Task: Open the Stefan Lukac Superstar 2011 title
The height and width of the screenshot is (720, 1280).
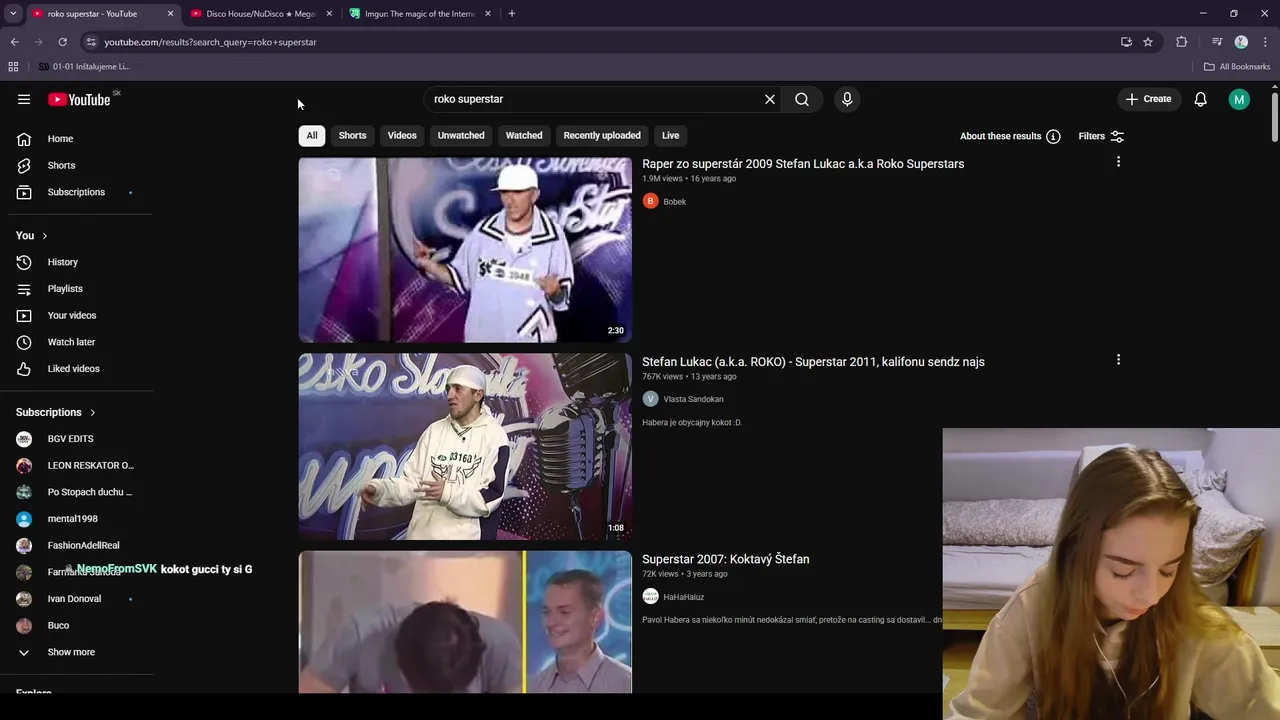Action: tap(813, 362)
